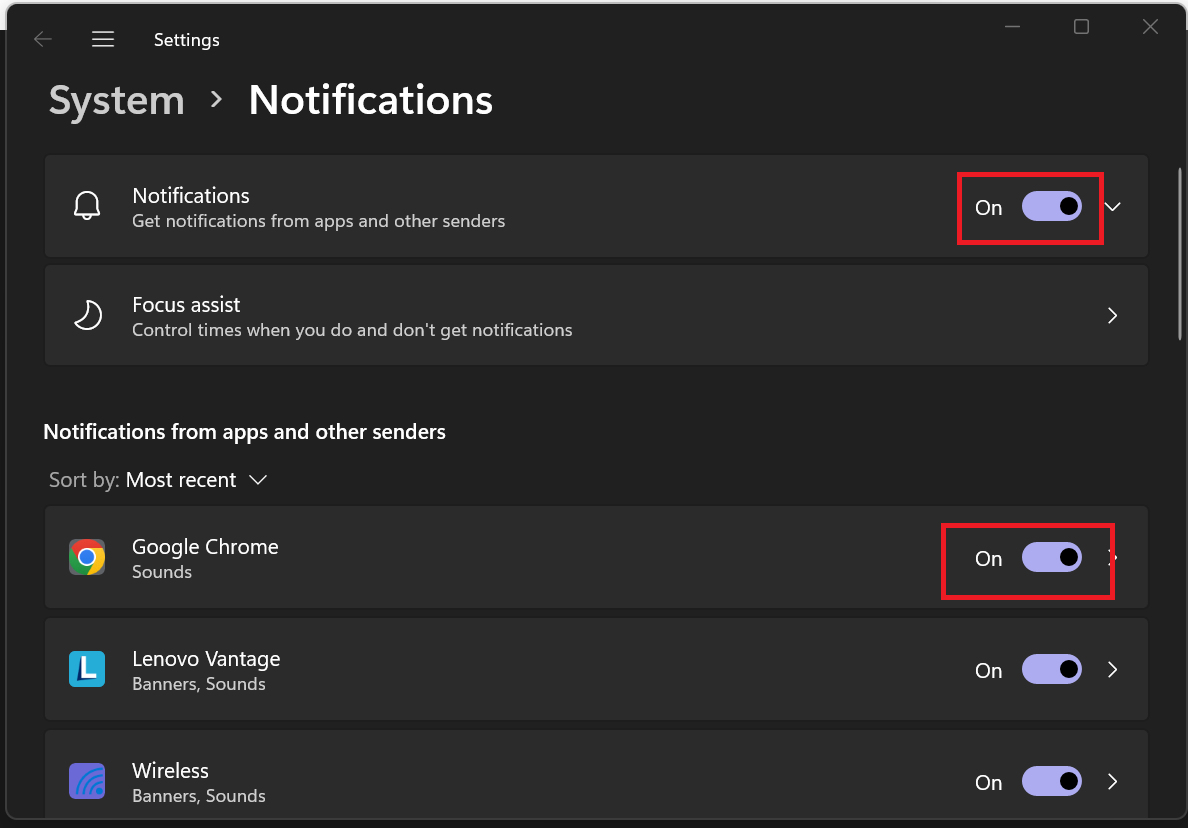
Task: Expand the Notifications options chevron
Action: click(x=1113, y=207)
